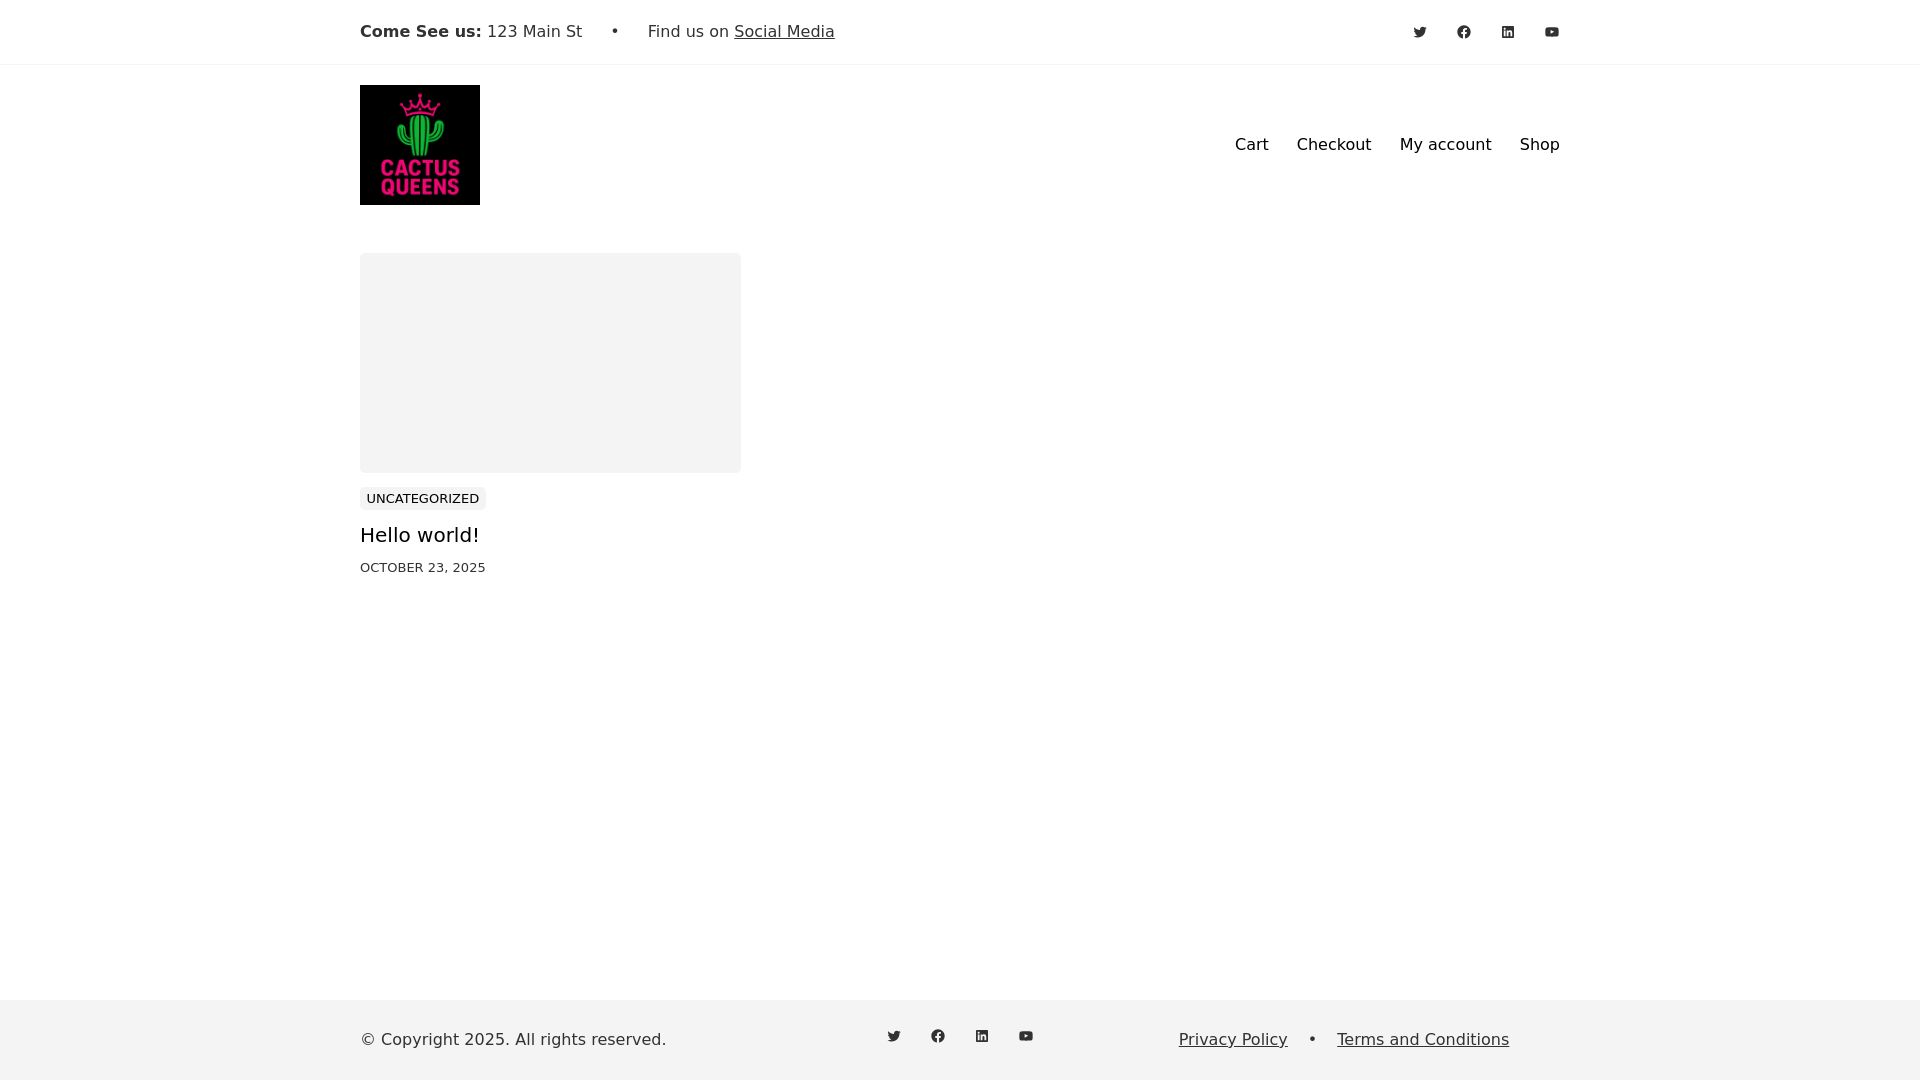
Task: Open the footer LinkedIn icon
Action: pyautogui.click(x=982, y=1036)
